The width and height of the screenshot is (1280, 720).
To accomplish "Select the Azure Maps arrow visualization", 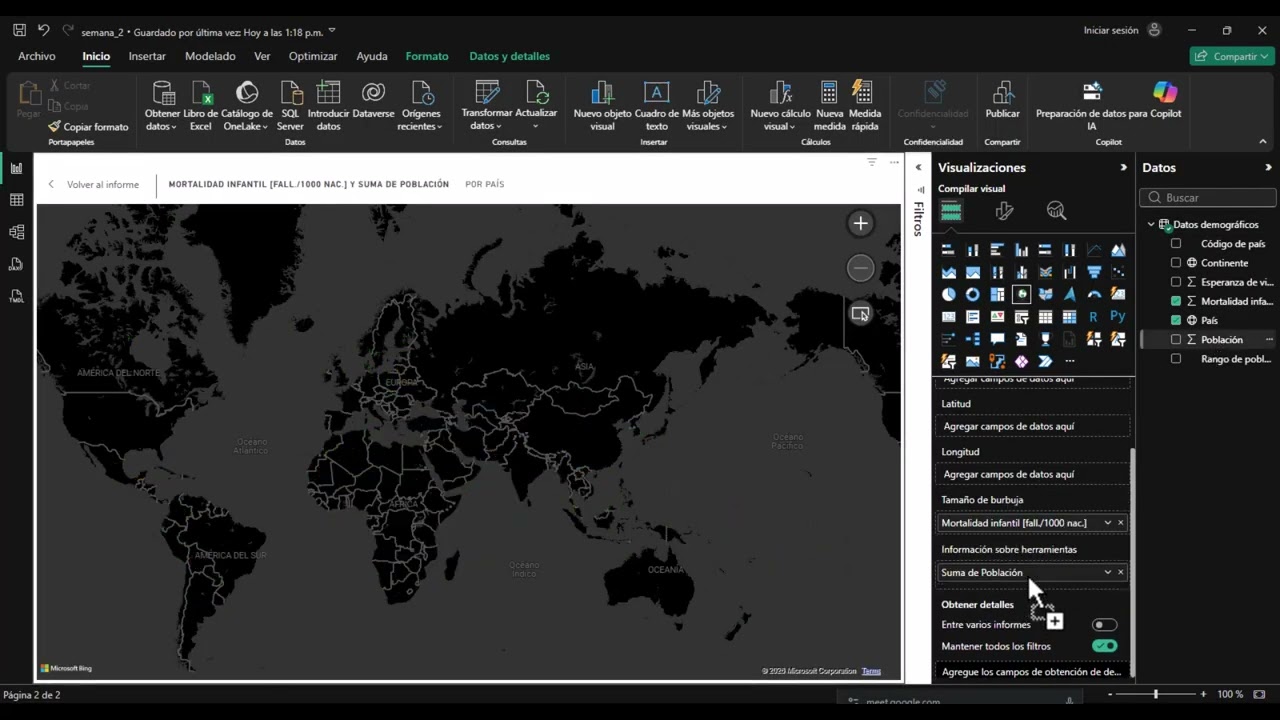I will [x=1069, y=294].
